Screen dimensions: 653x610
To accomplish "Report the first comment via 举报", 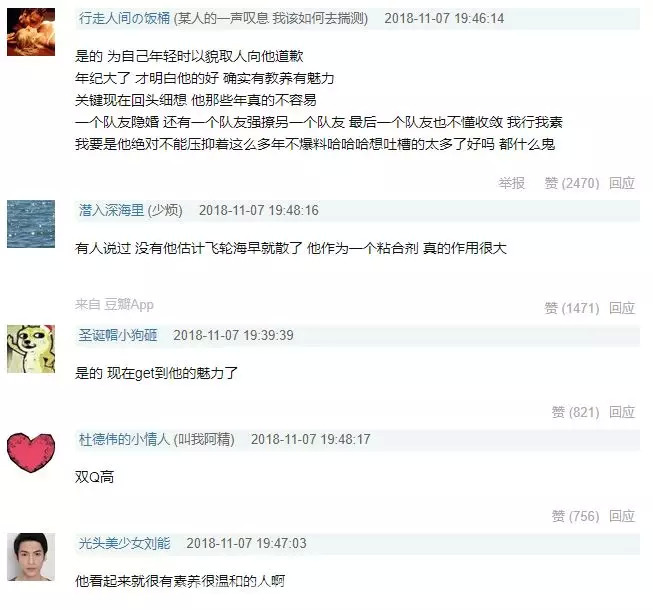I will (x=511, y=183).
